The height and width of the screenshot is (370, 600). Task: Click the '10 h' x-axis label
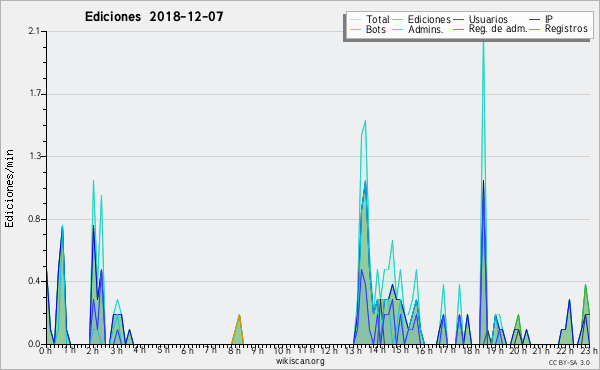(x=281, y=350)
